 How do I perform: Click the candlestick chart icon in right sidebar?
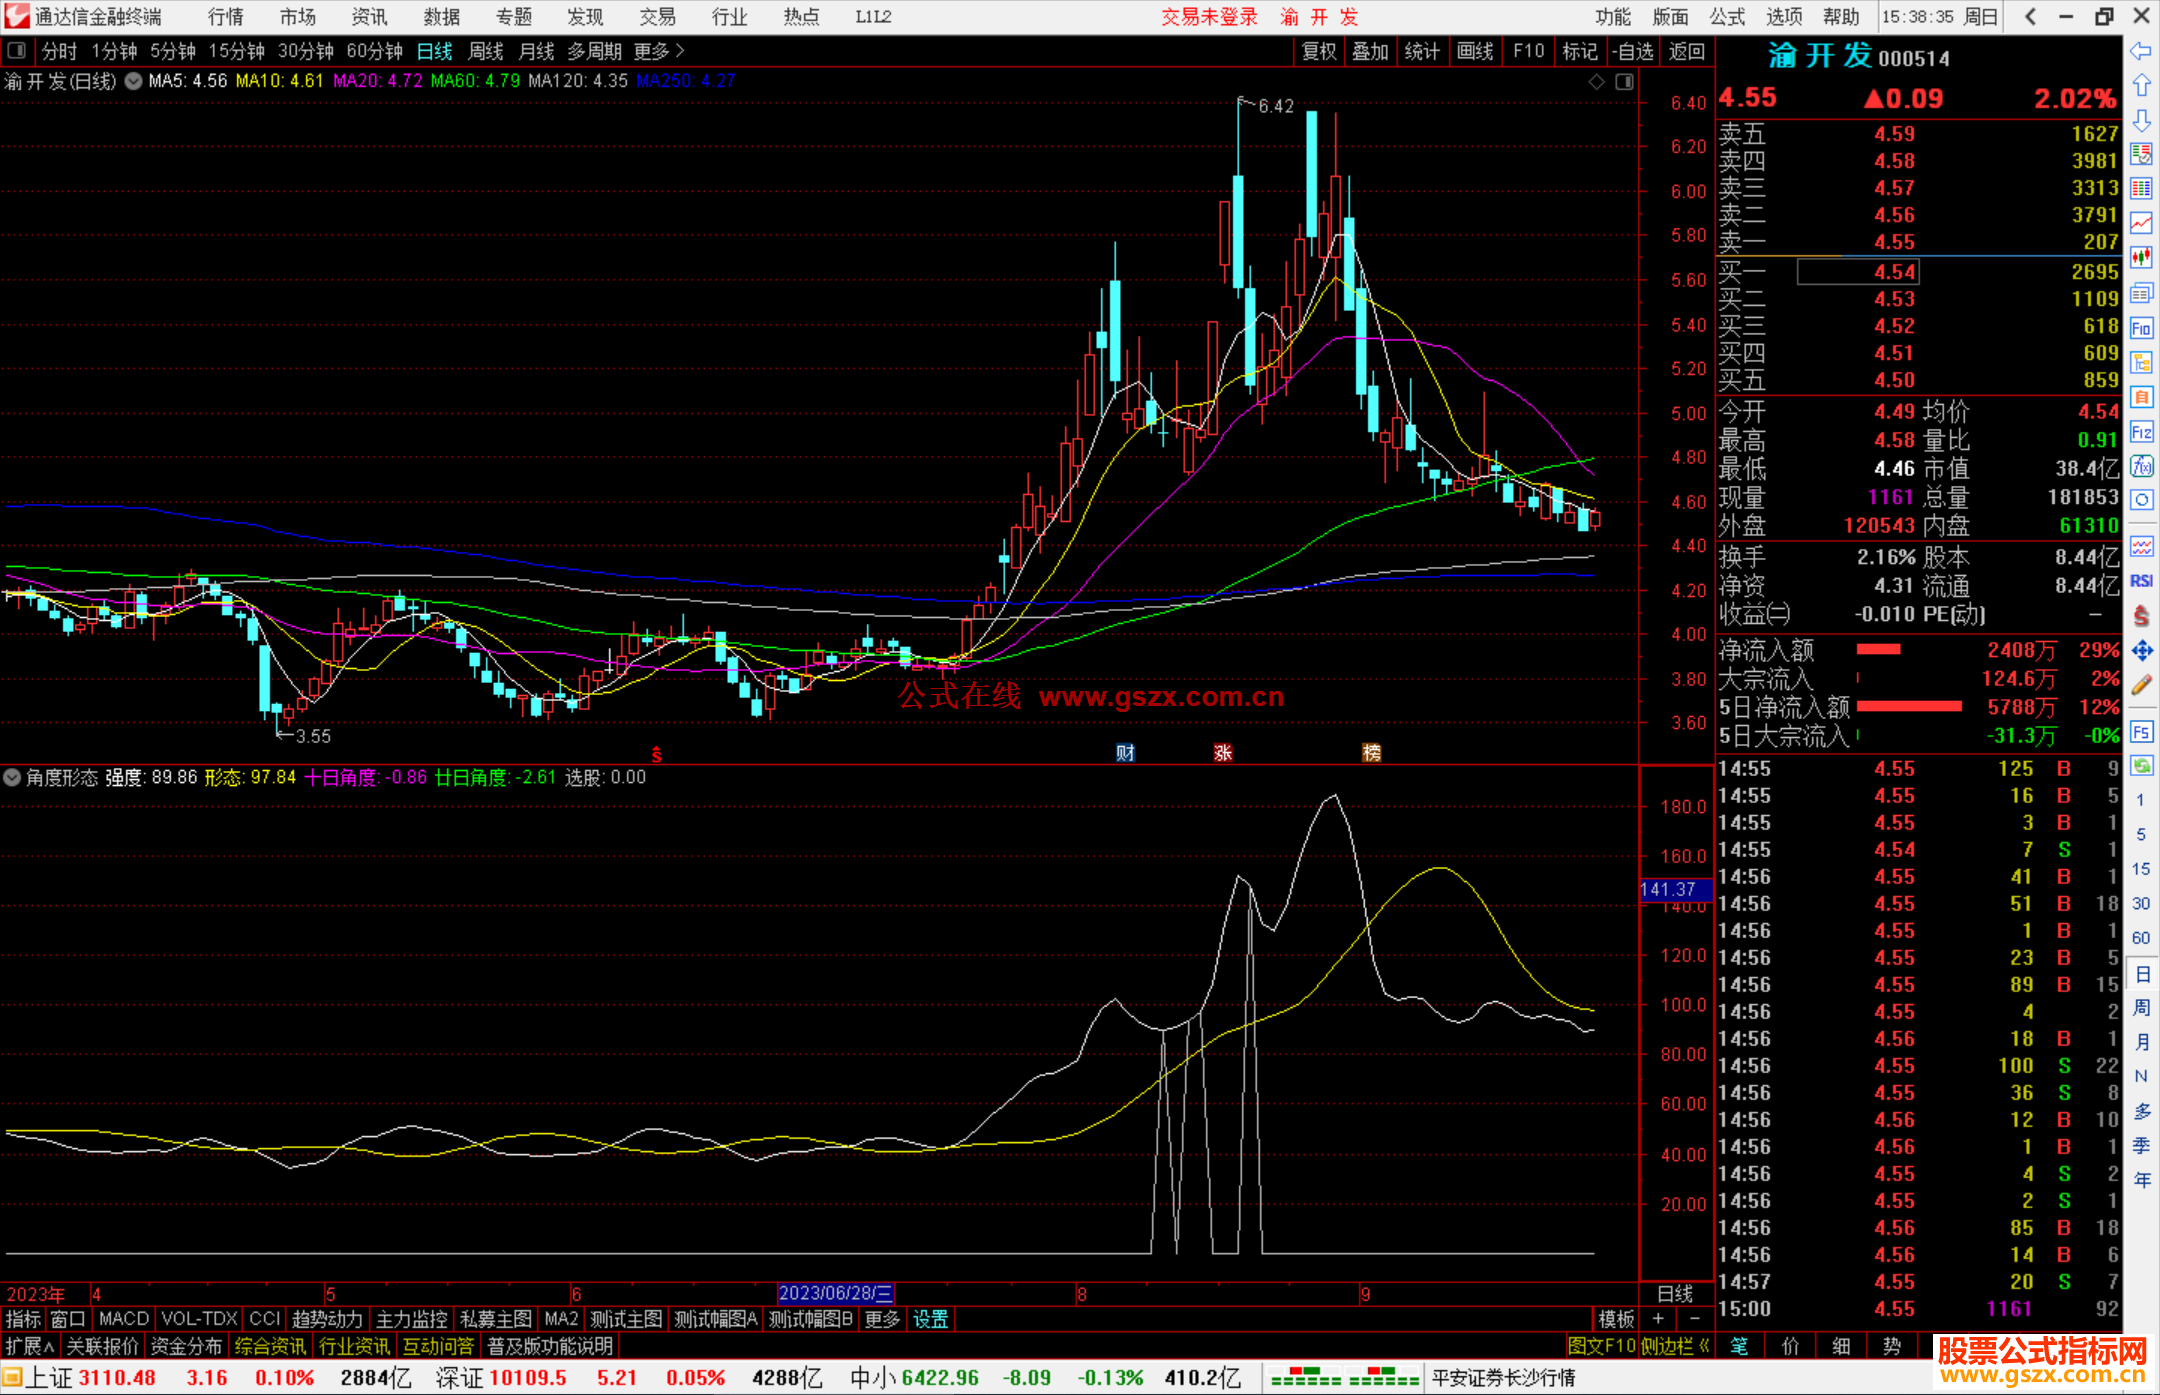[2141, 258]
